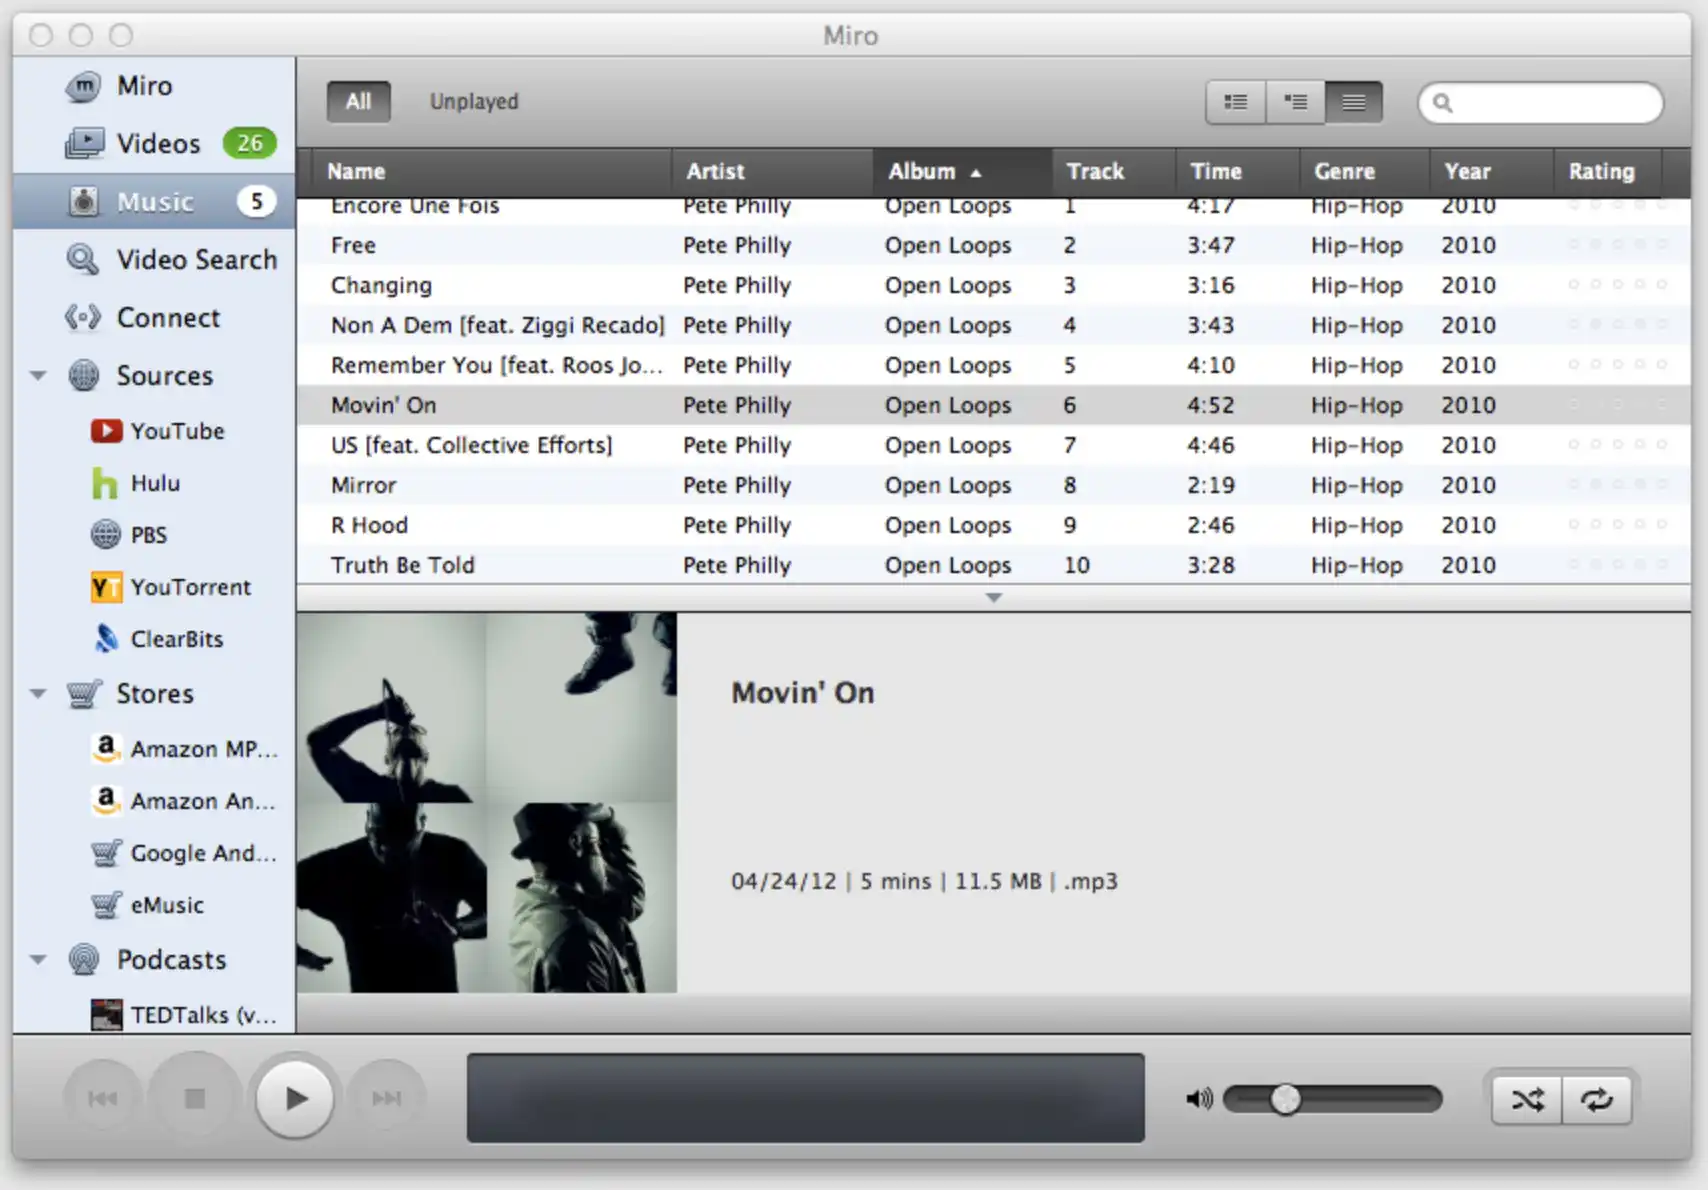The width and height of the screenshot is (1708, 1190).
Task: Sort by the Album column header
Action: [962, 172]
